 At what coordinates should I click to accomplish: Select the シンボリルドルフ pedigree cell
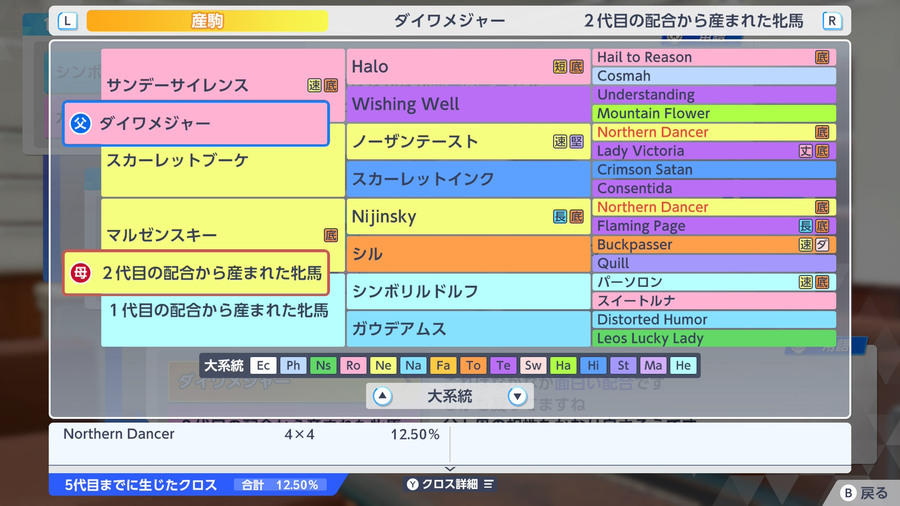tap(468, 291)
